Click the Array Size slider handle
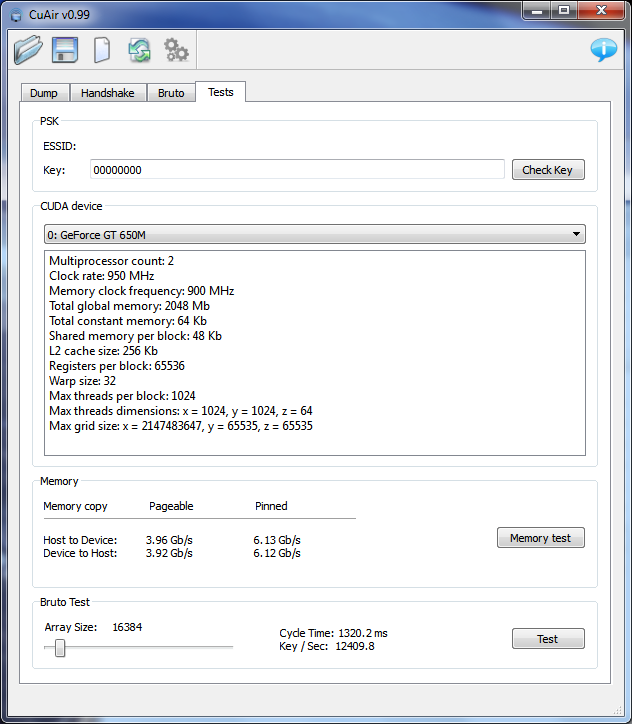The width and height of the screenshot is (632, 724). coord(60,648)
